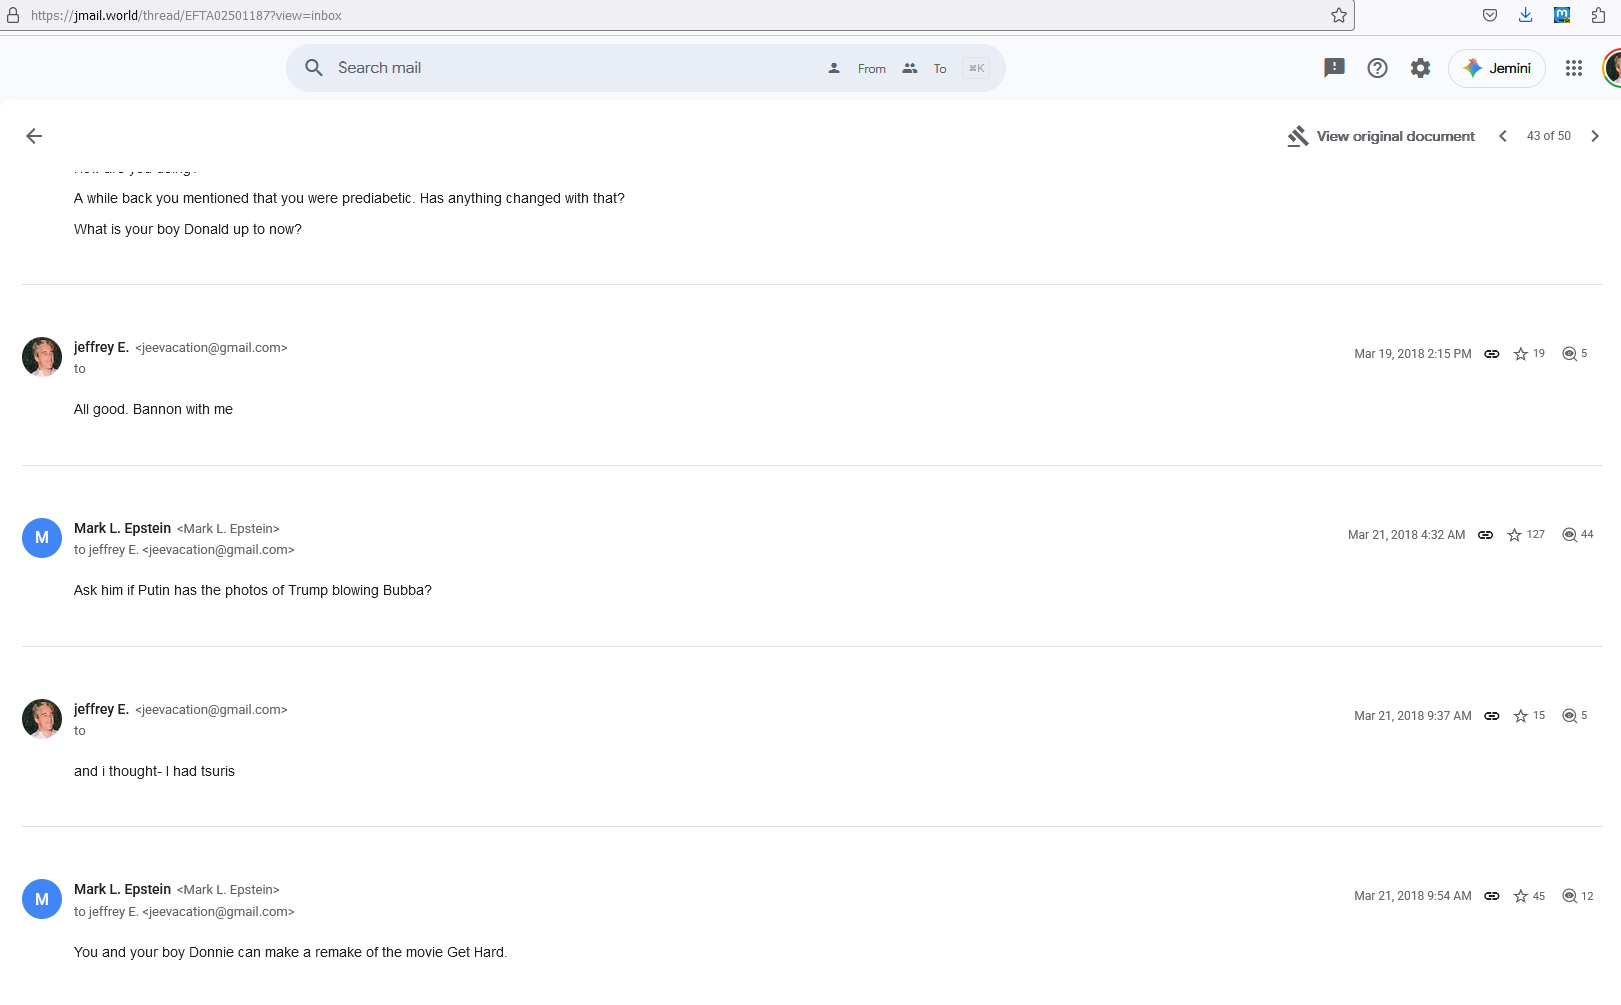Open browser extensions puzzle icon

tap(1598, 15)
